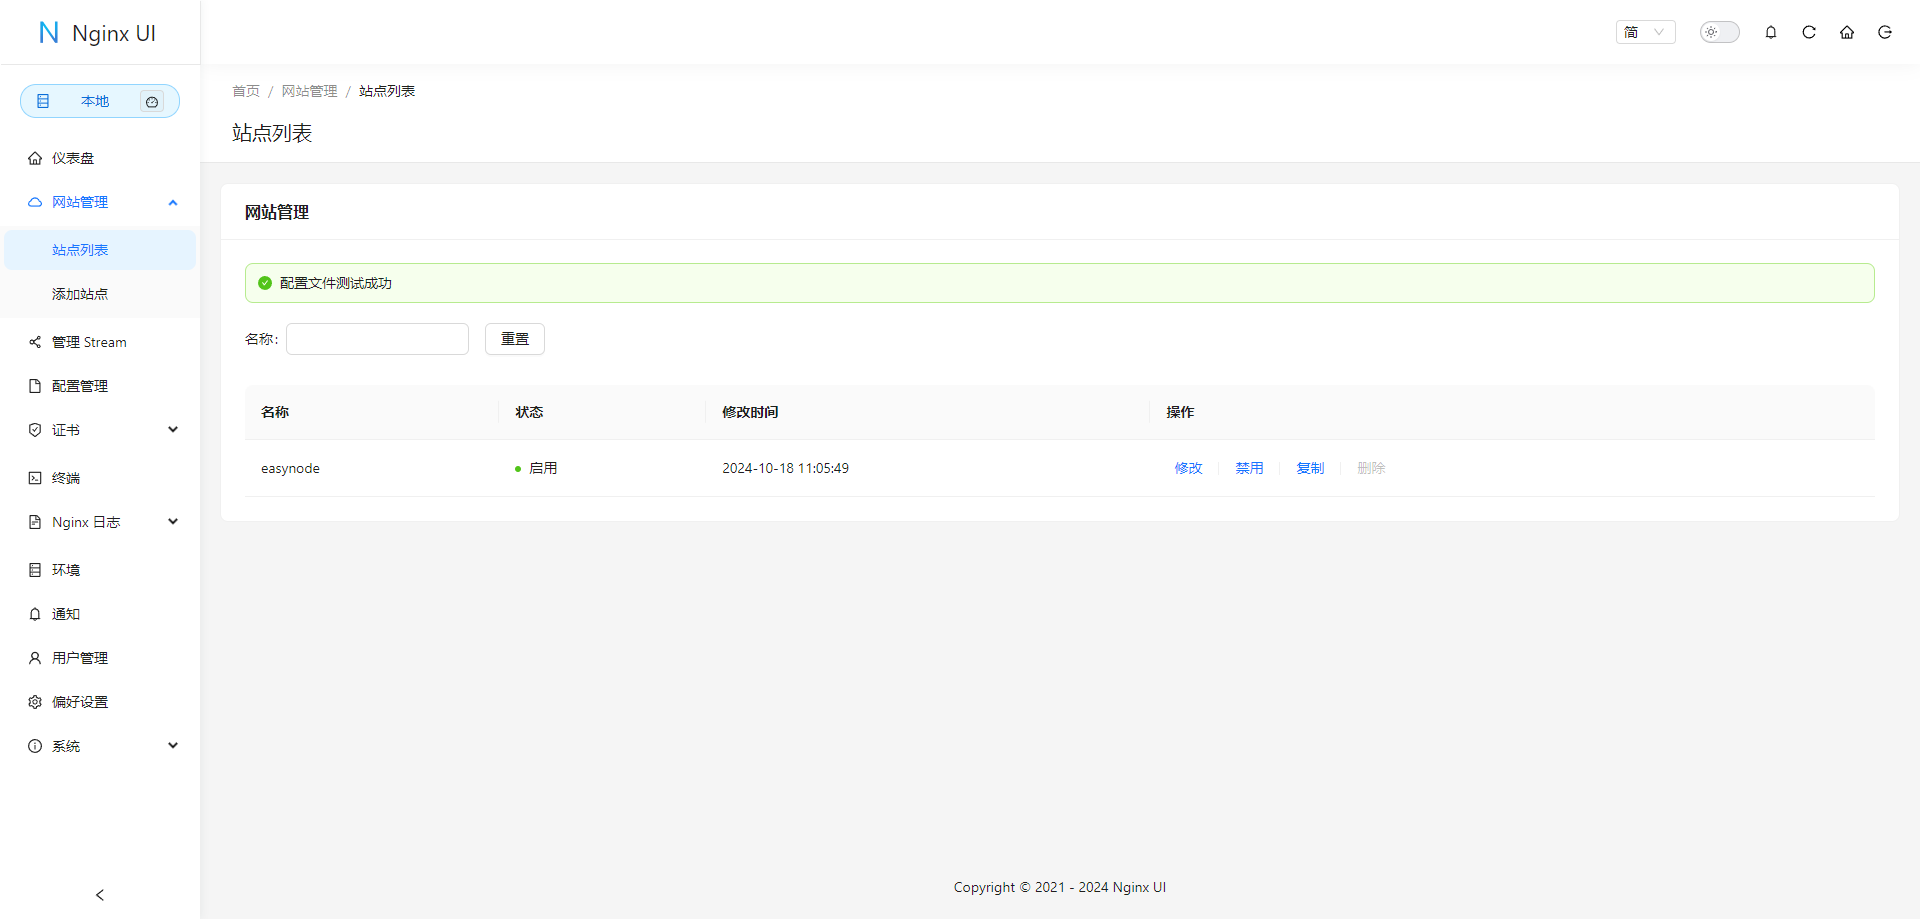Click the home icon in top header
Viewport: 1920px width, 919px height.
pyautogui.click(x=1847, y=32)
